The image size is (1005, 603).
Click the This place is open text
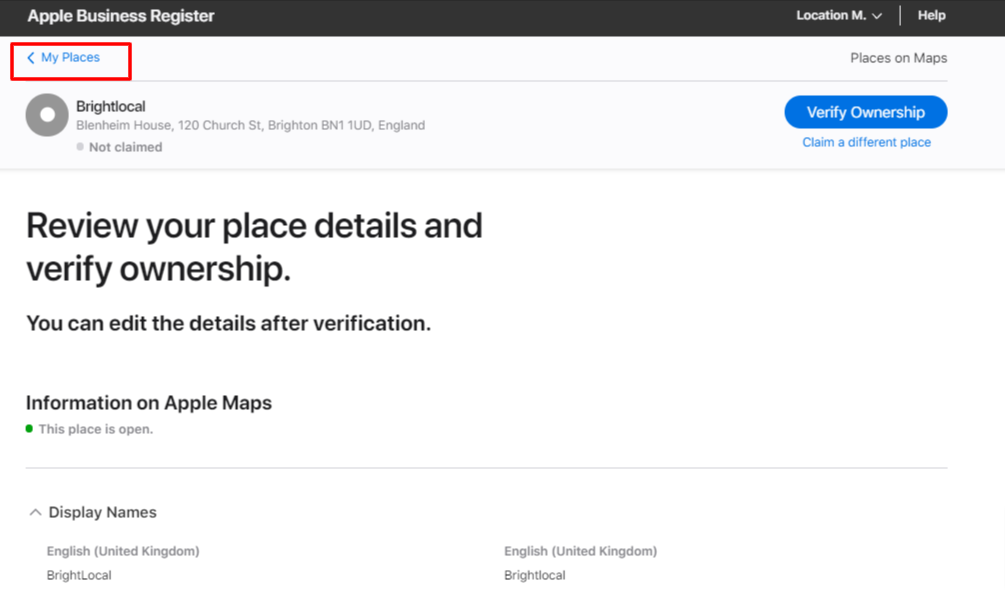click(96, 429)
